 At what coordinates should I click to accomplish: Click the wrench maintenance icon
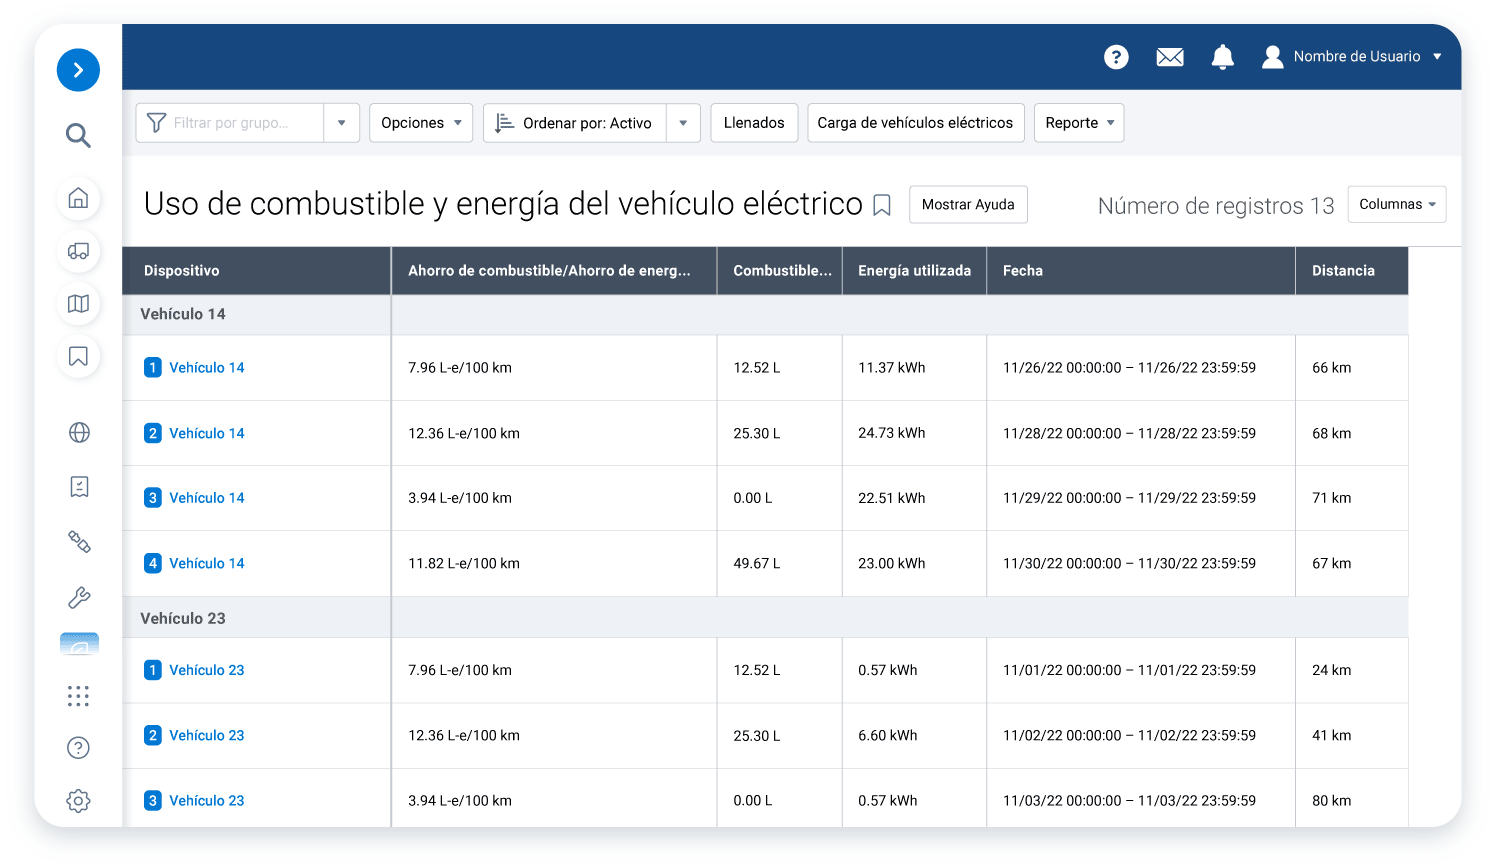[78, 598]
